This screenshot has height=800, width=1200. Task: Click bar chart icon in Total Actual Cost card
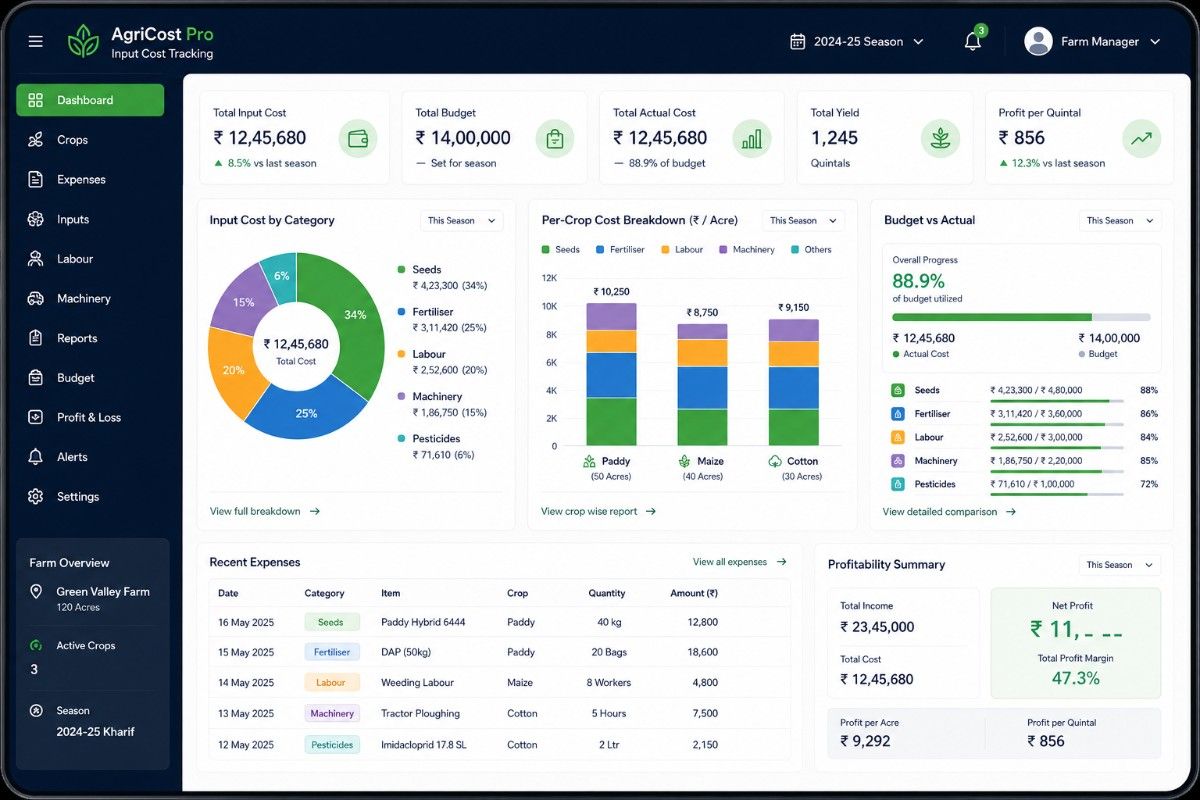click(x=752, y=138)
